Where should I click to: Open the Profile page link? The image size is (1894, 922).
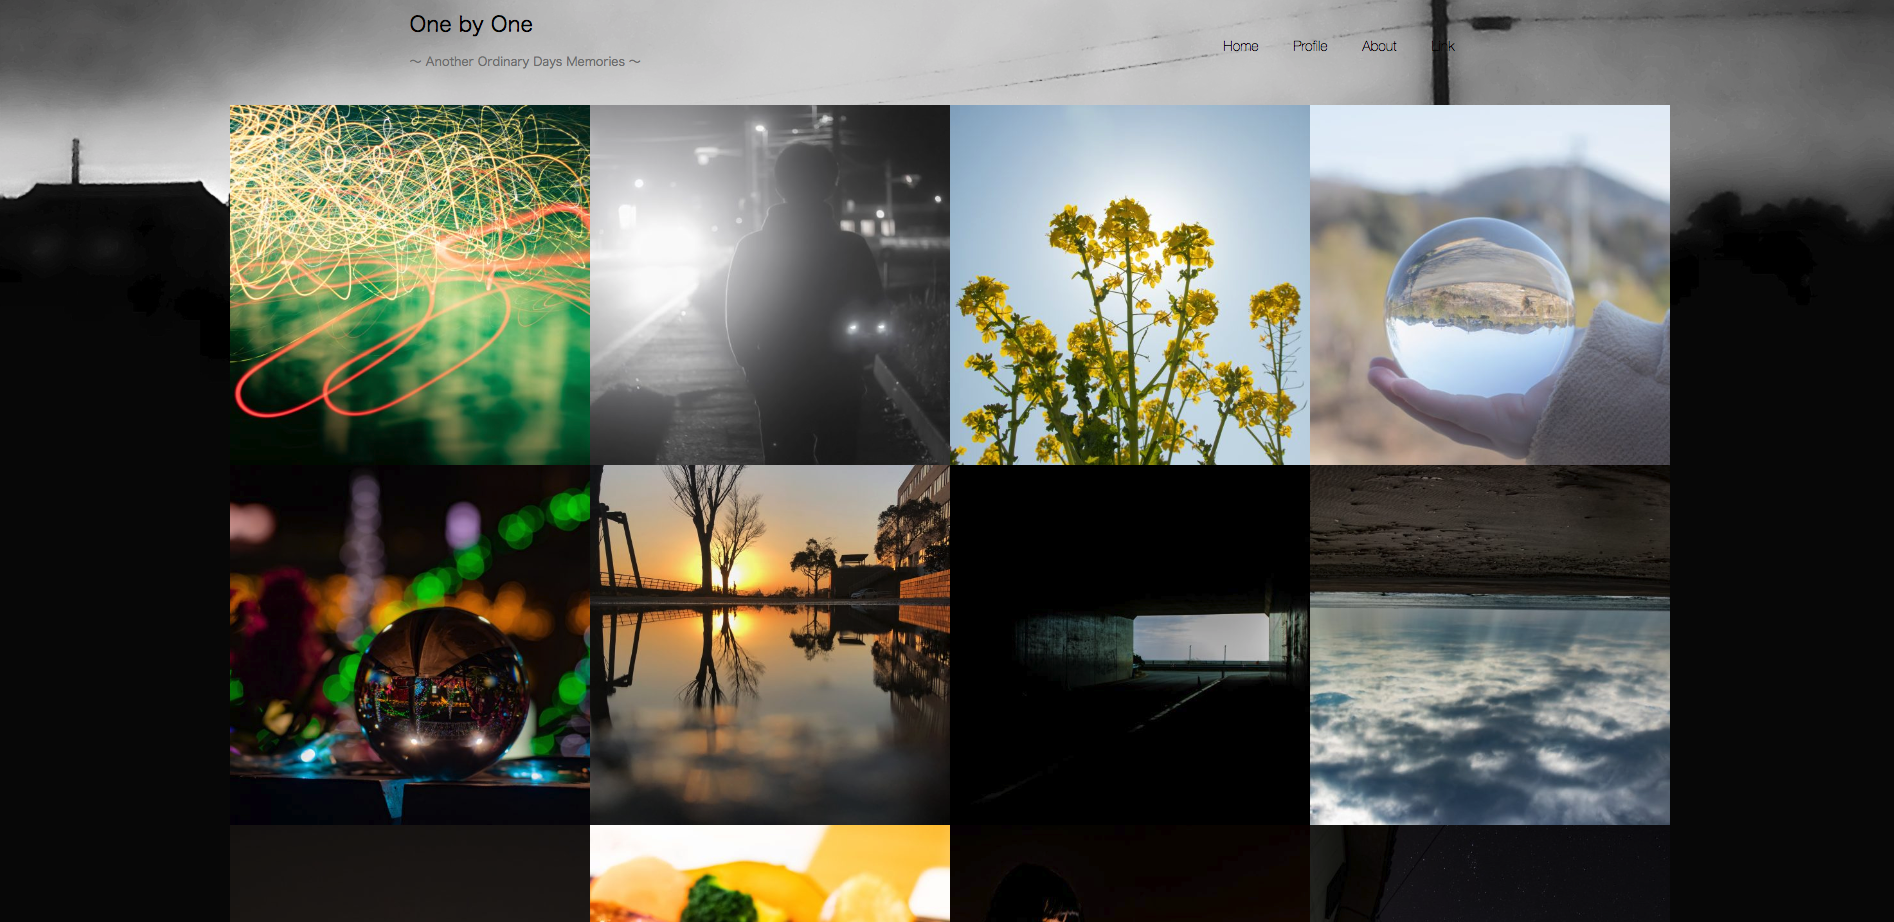(1310, 46)
